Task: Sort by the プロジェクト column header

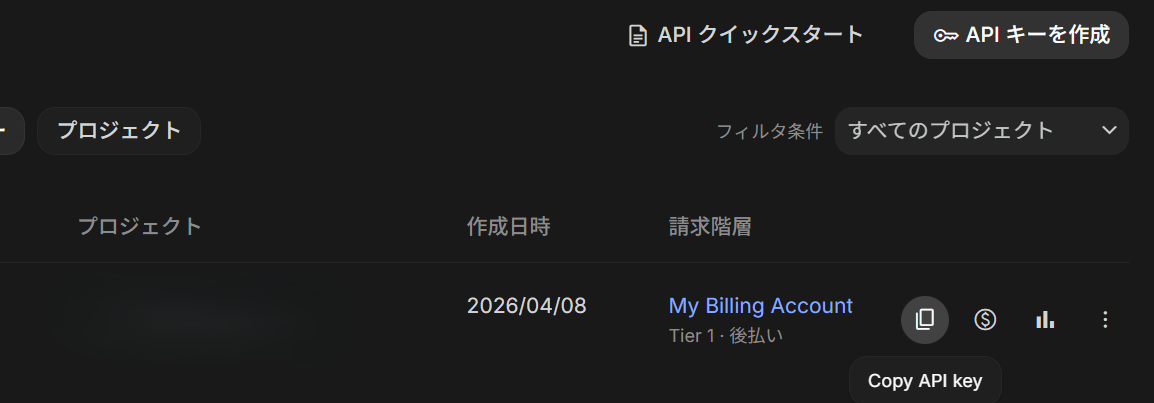Action: pyautogui.click(x=140, y=227)
